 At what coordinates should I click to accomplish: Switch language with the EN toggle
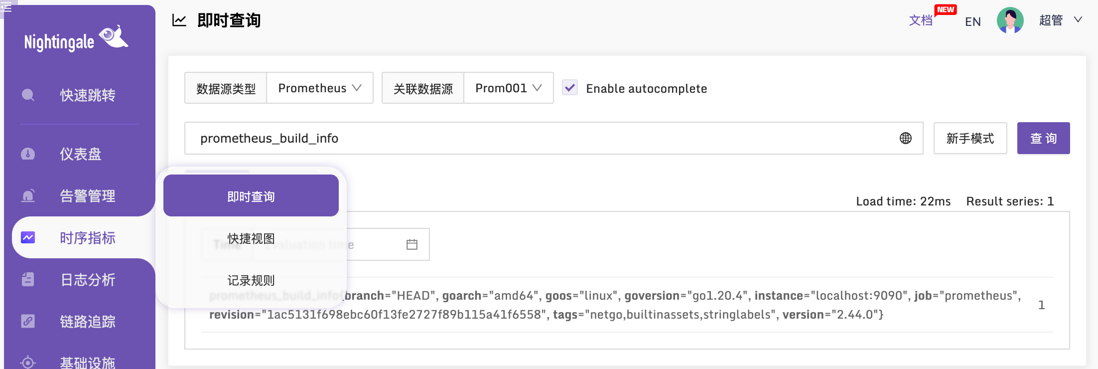tap(973, 22)
